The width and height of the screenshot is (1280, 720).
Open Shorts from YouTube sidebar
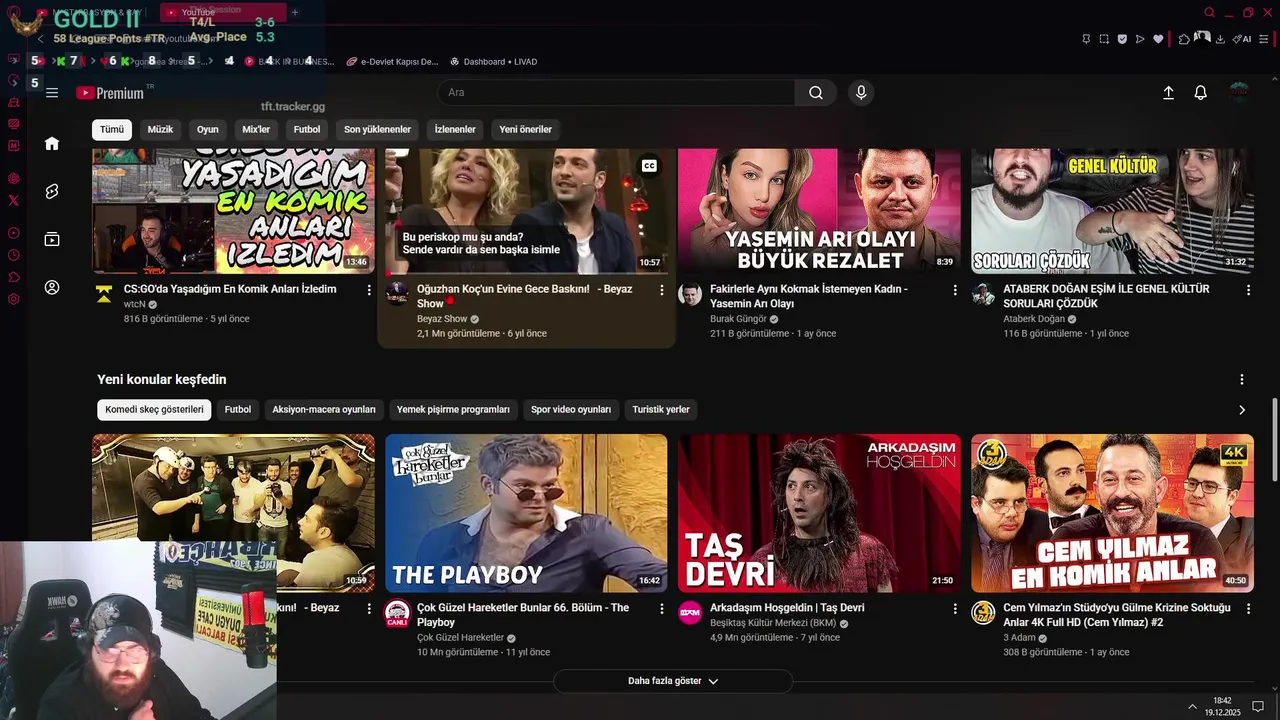click(52, 191)
